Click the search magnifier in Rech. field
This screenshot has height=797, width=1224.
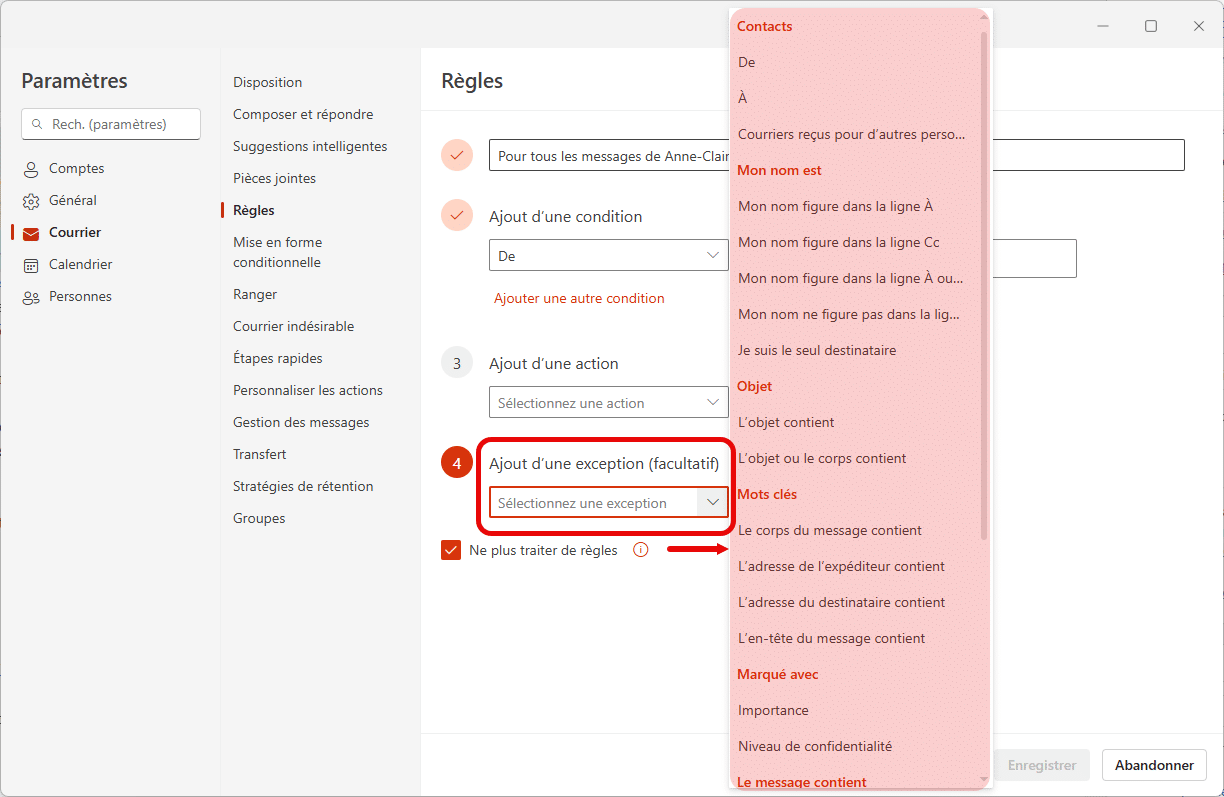[38, 124]
